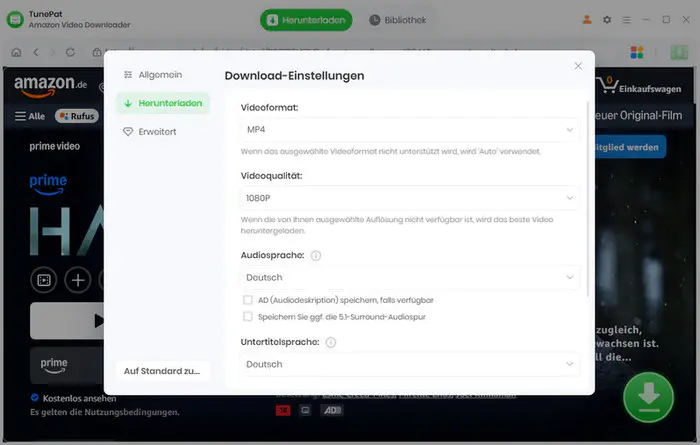
Task: Enable AD (Audiodeskription) speichern checkbox
Action: 248,300
